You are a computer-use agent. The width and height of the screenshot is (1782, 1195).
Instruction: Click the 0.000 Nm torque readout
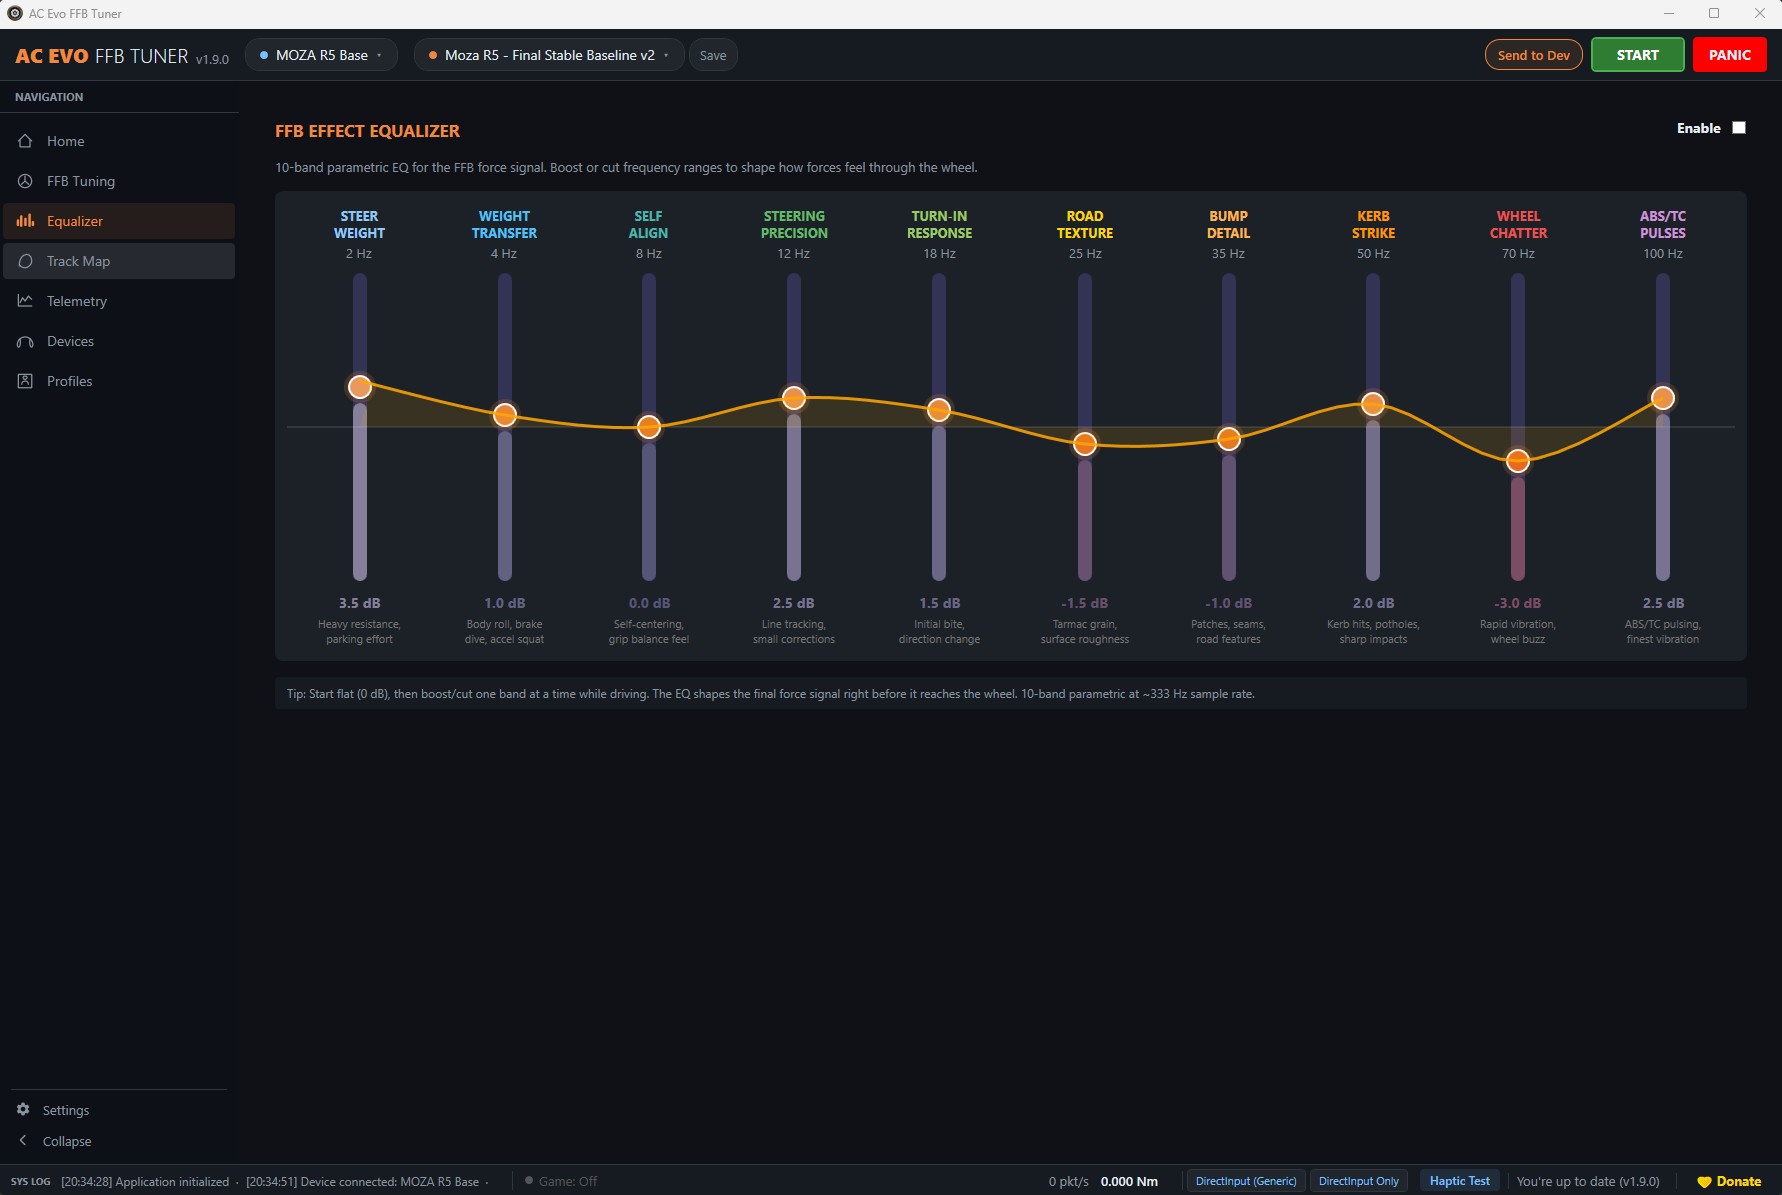coord(1129,1181)
